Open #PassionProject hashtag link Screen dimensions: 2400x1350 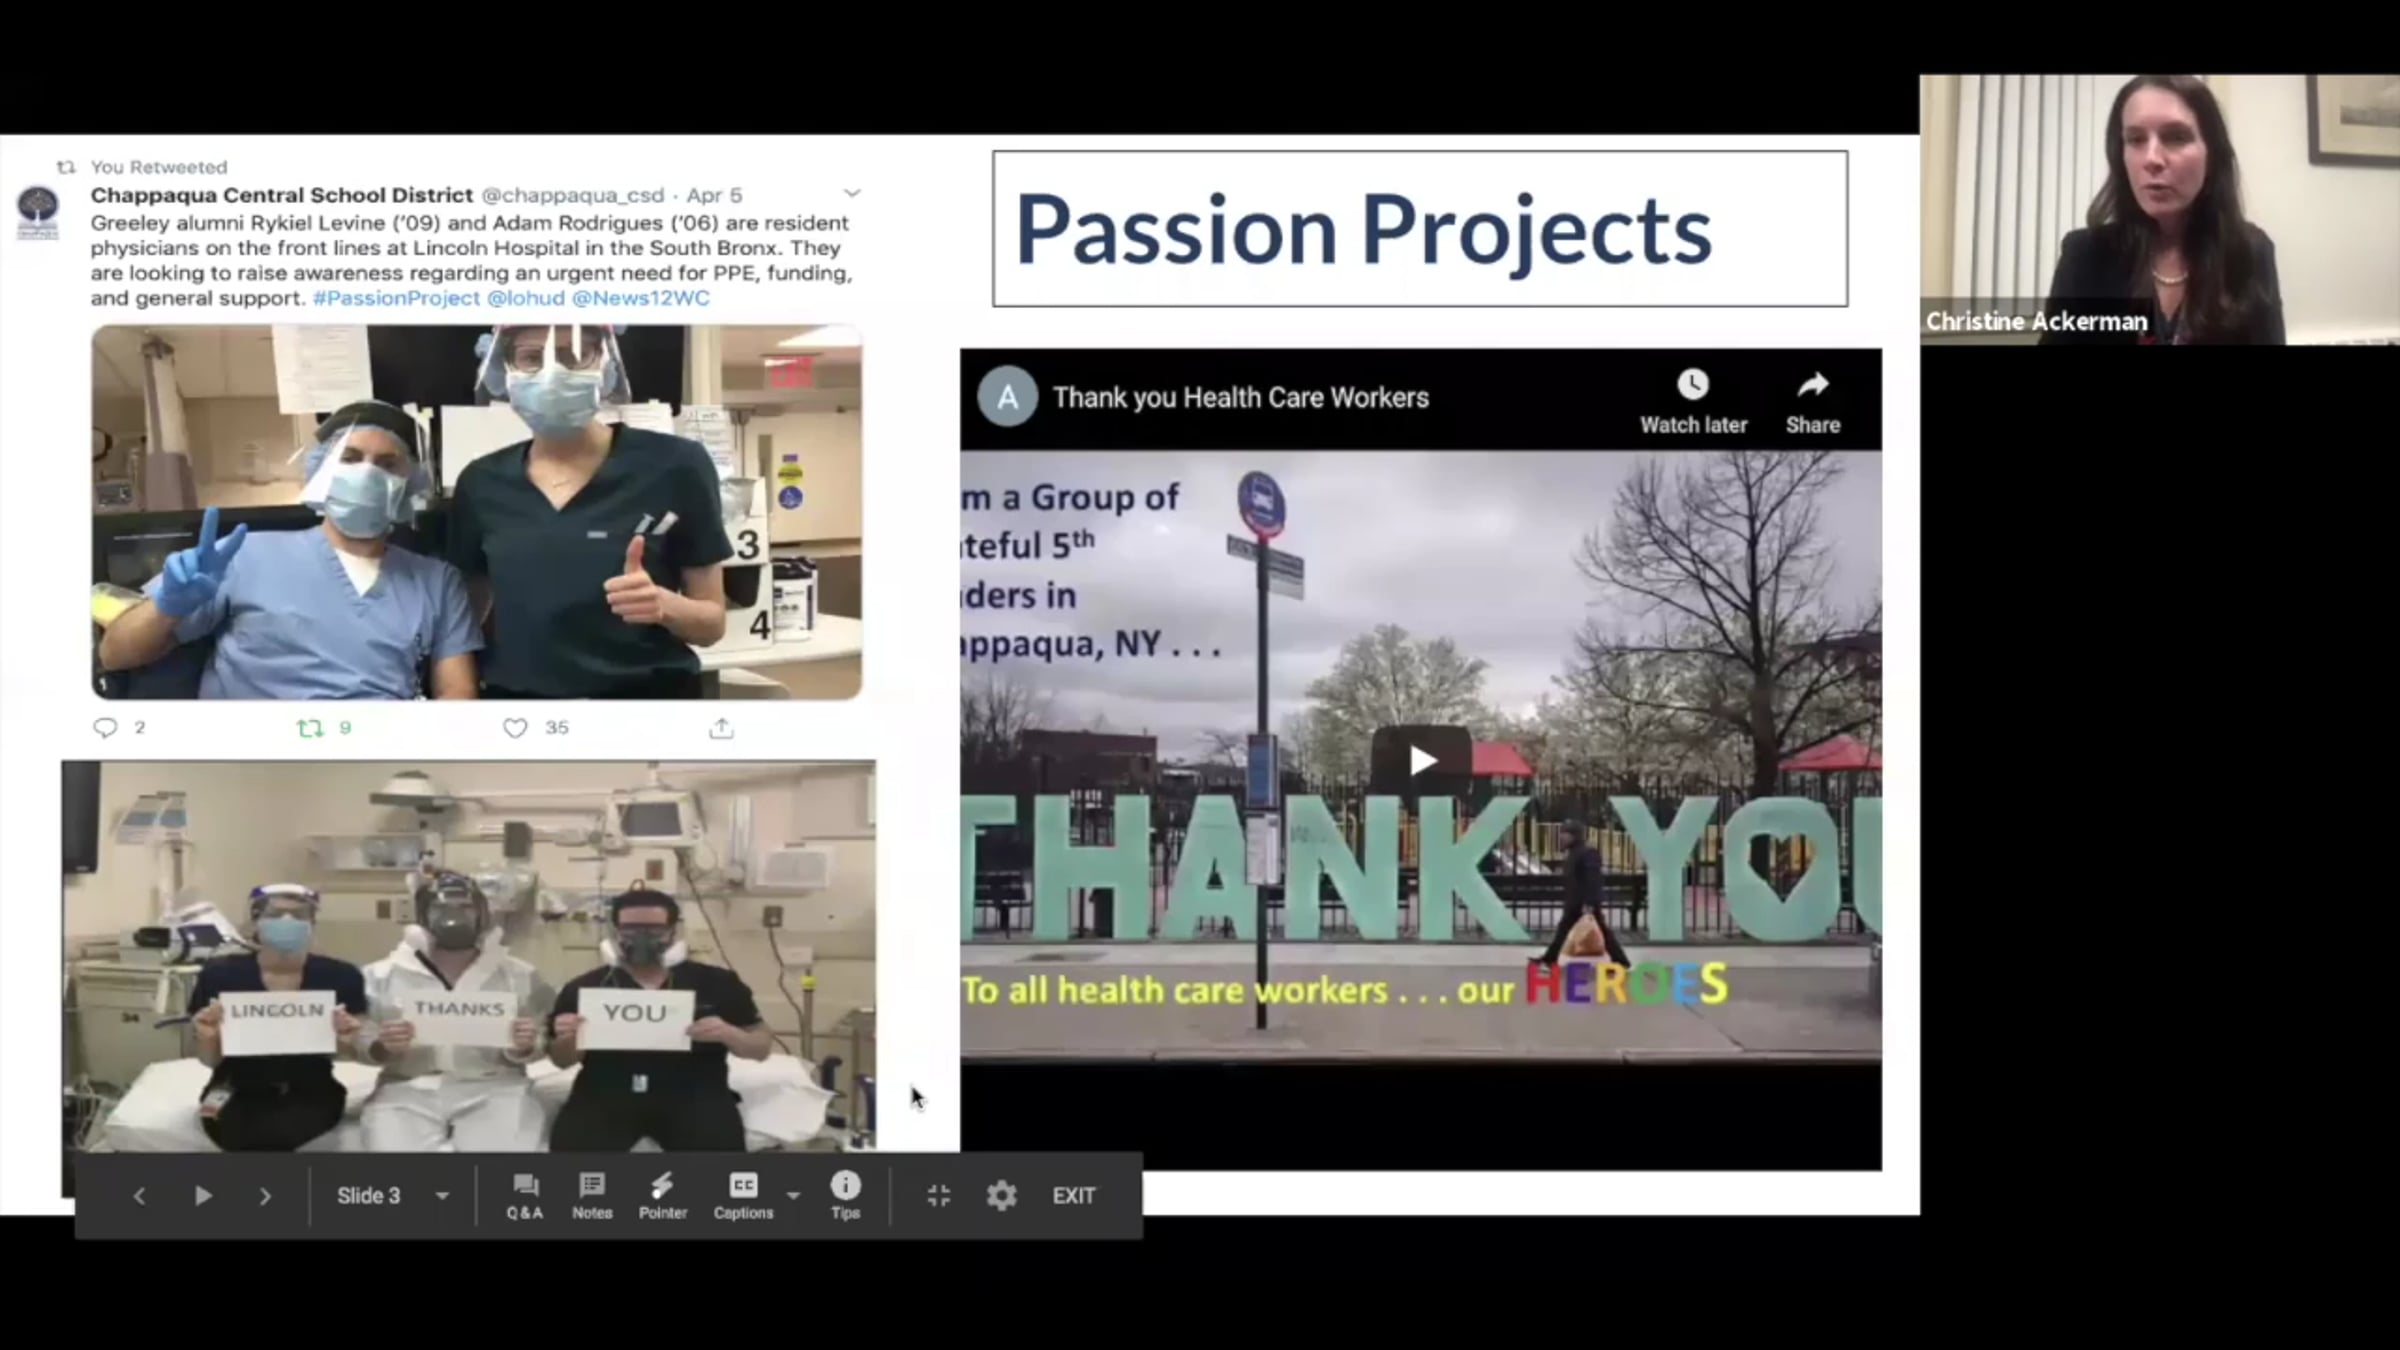[x=396, y=298]
